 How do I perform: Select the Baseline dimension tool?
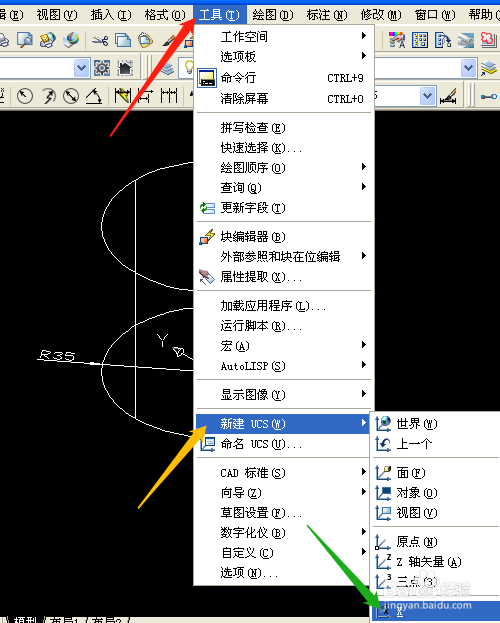[145, 96]
